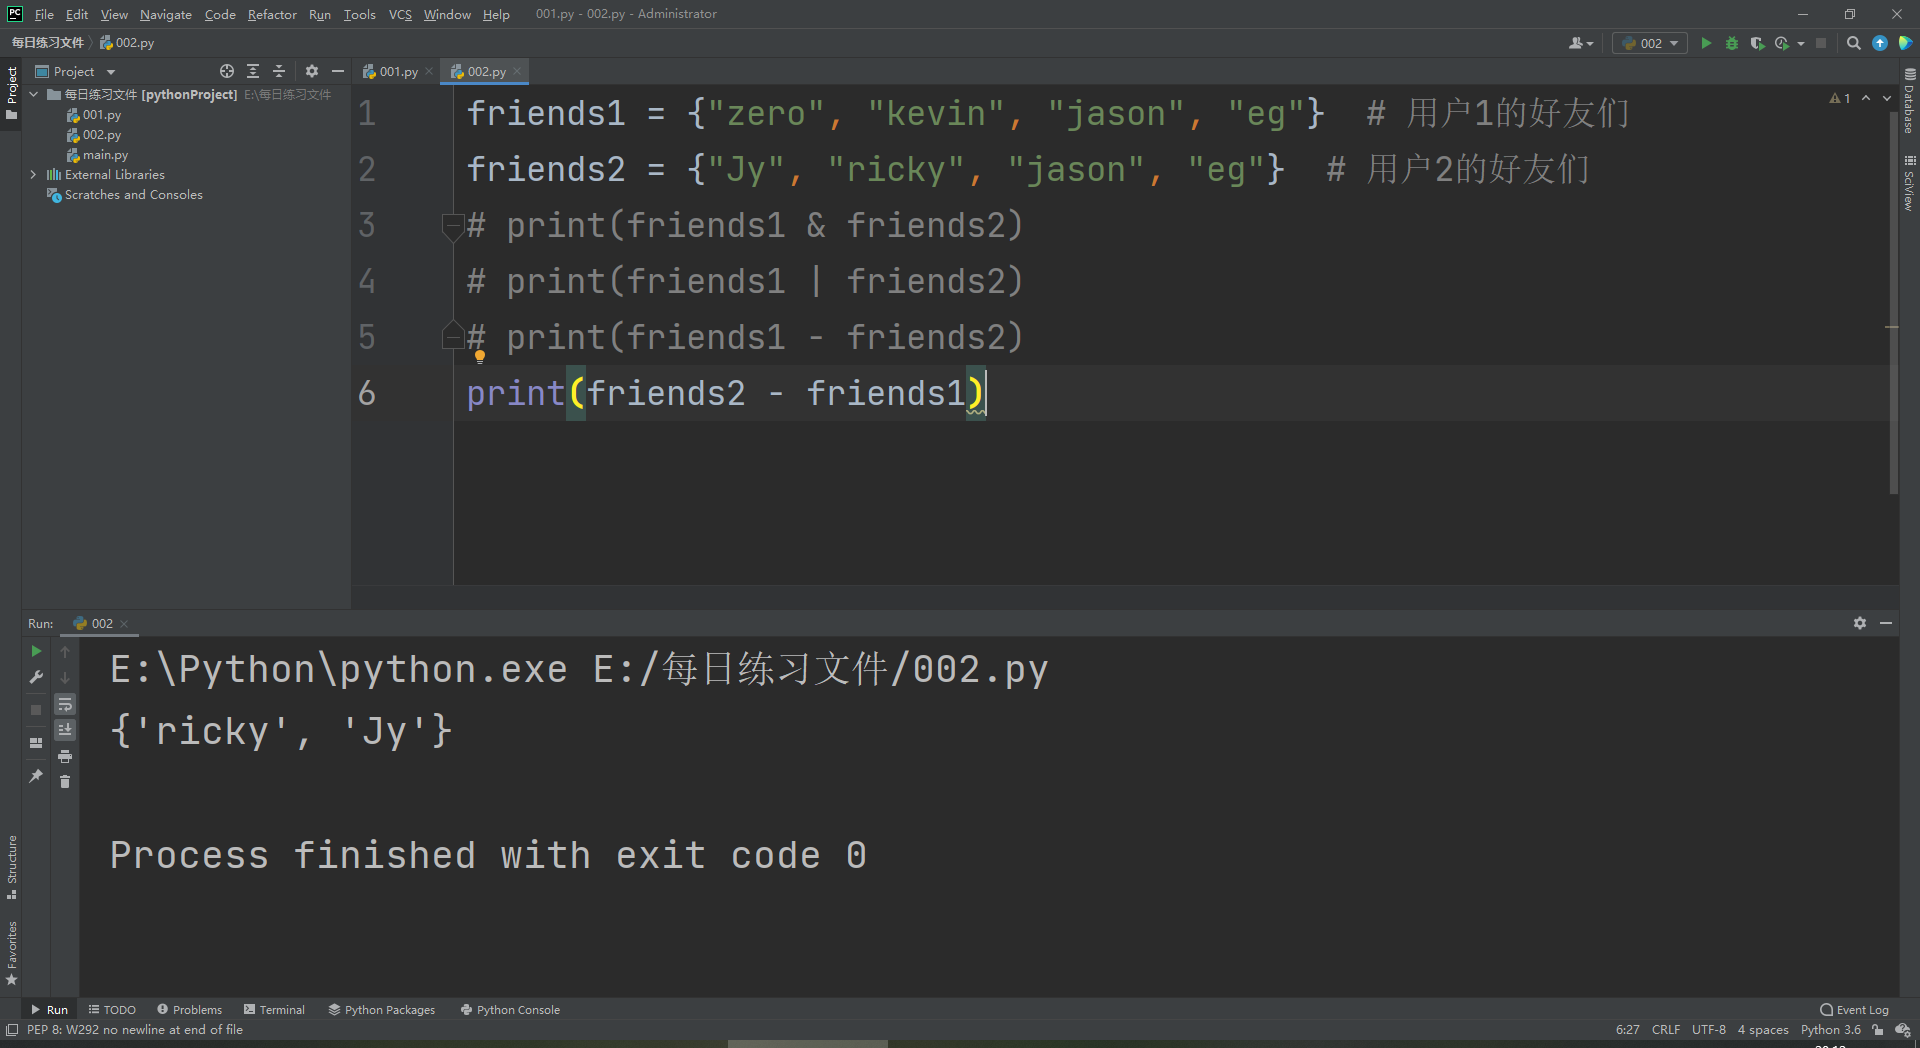The image size is (1920, 1048).
Task: Open the Terminal tool window
Action: click(x=274, y=1010)
